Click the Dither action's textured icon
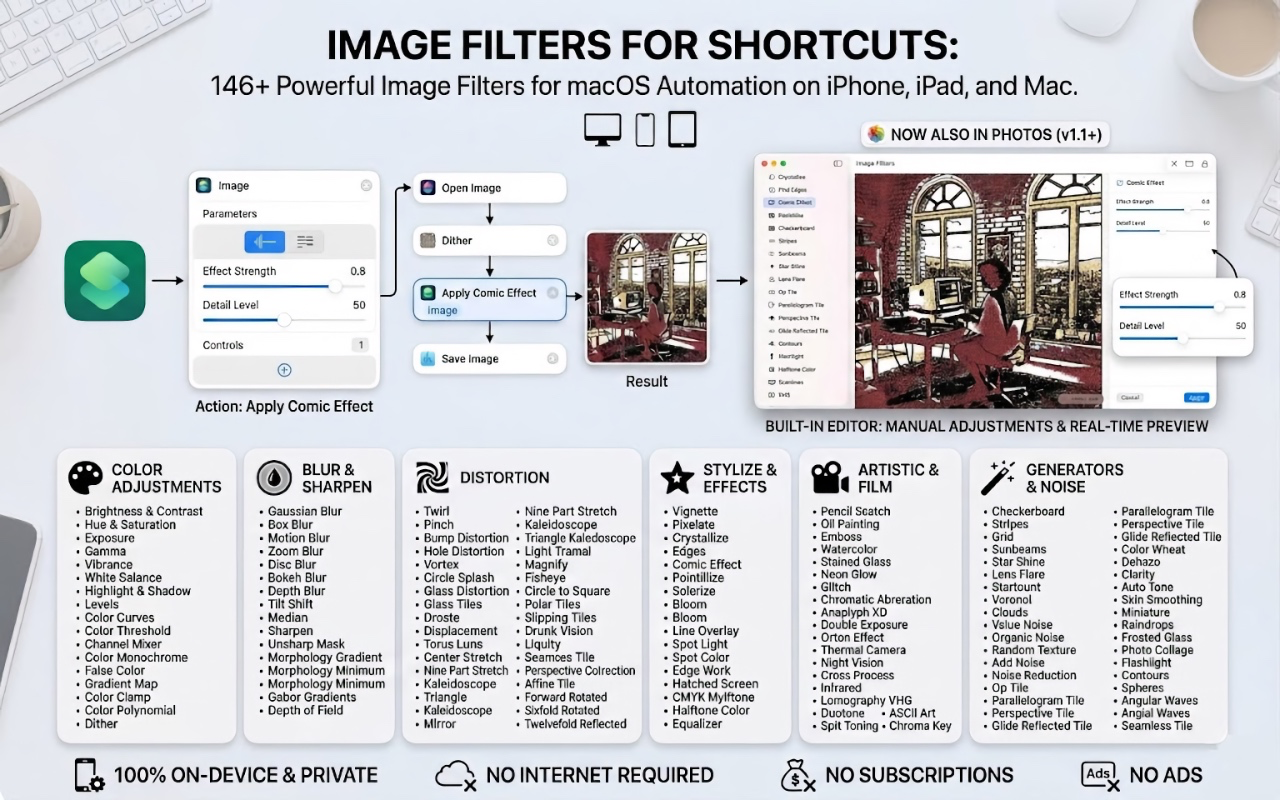The width and height of the screenshot is (1280, 800). [x=428, y=241]
